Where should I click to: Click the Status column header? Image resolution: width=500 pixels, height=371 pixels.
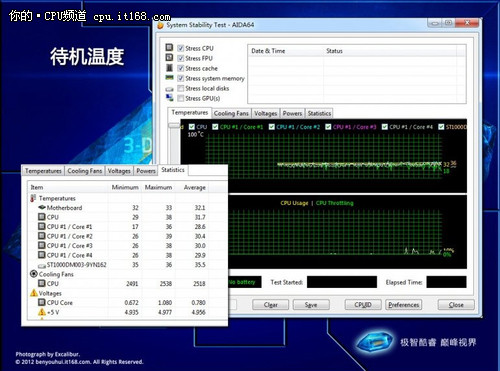pyautogui.click(x=390, y=51)
